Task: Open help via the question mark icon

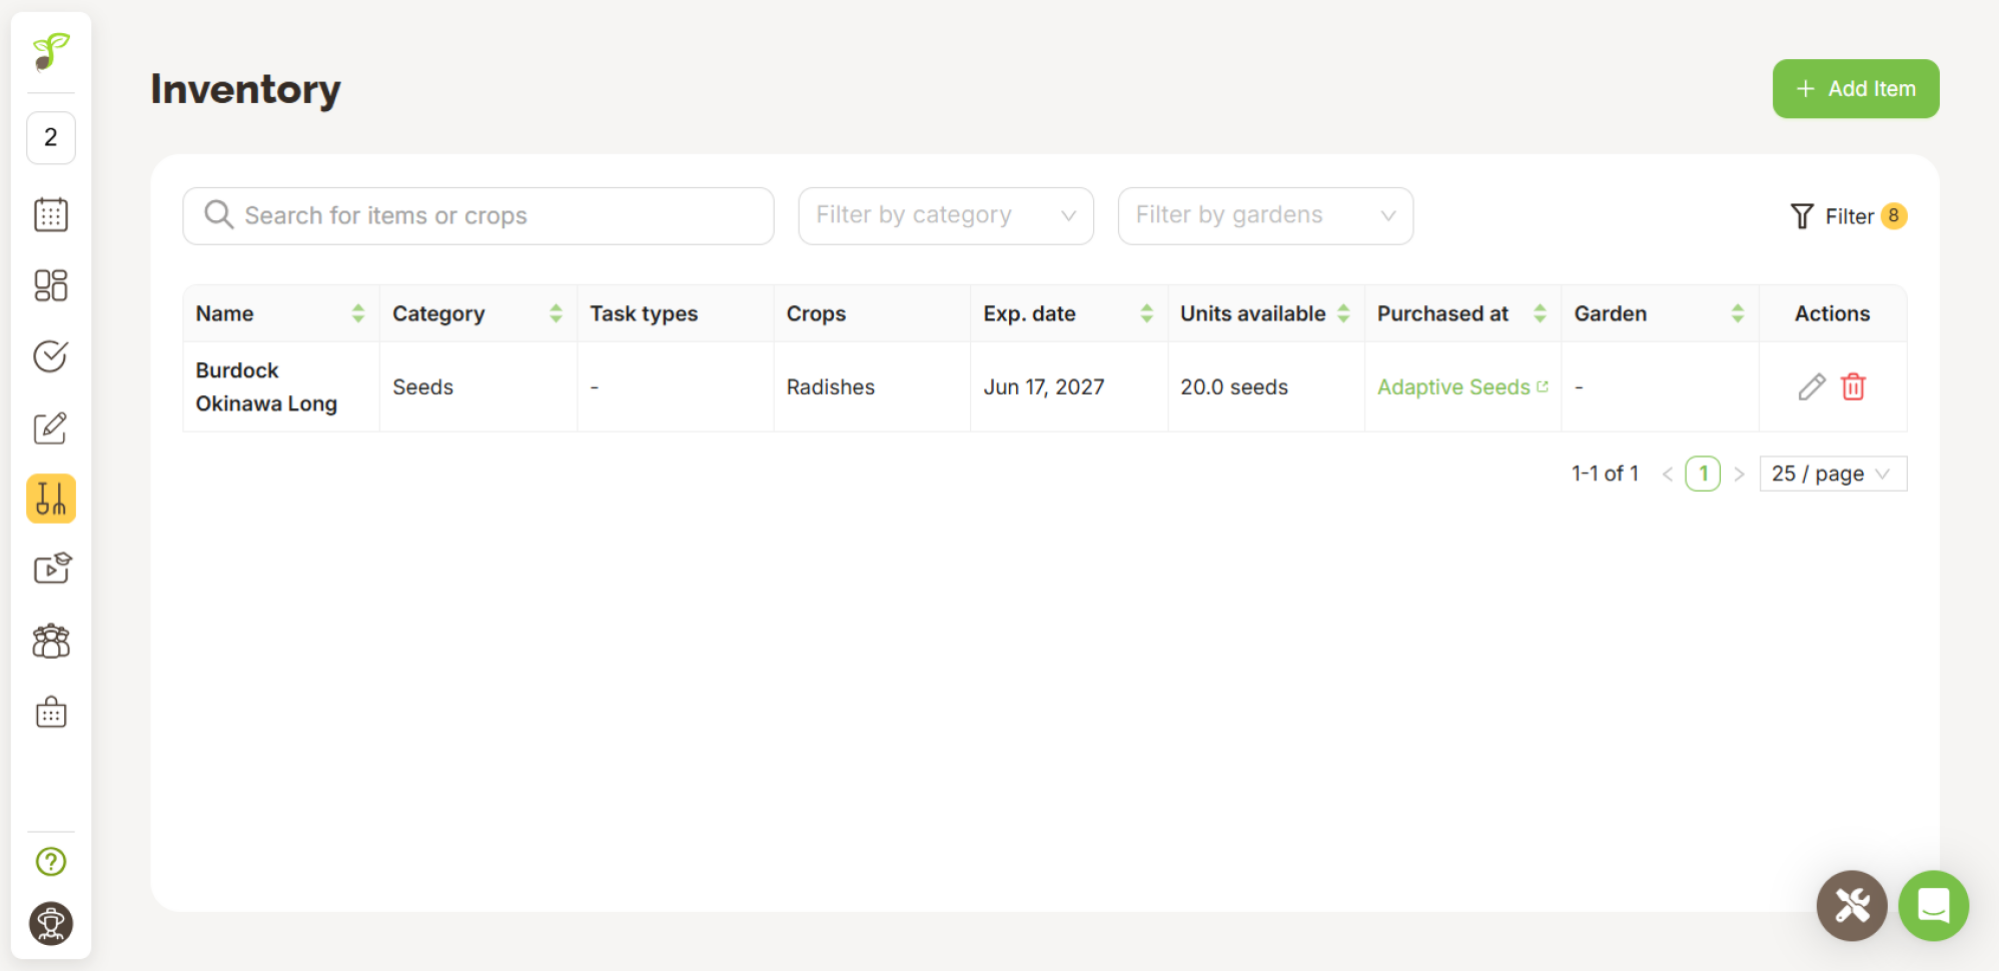Action: tap(50, 861)
